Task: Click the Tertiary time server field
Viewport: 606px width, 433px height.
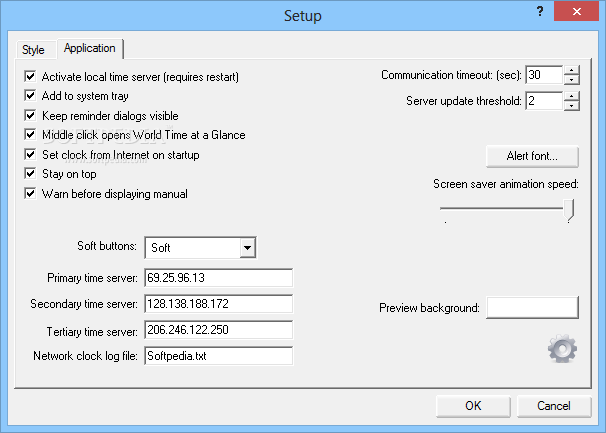Action: click(x=219, y=330)
